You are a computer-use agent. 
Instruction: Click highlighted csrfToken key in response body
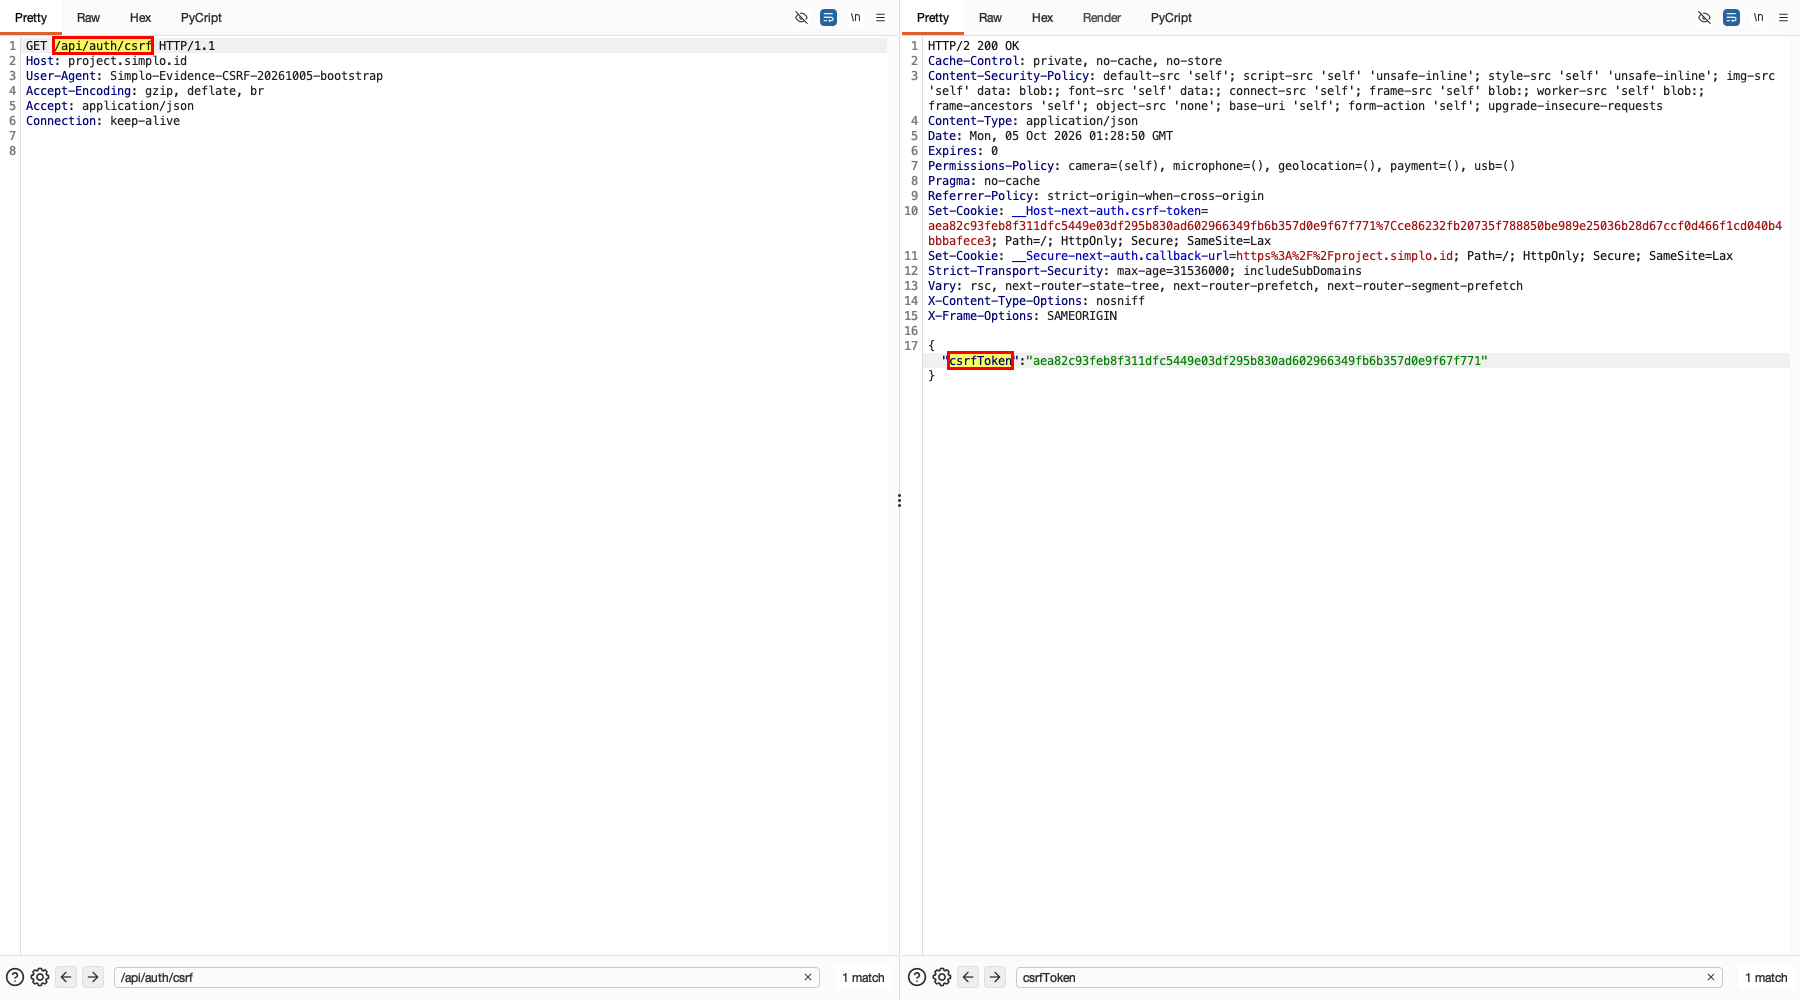[x=980, y=361]
